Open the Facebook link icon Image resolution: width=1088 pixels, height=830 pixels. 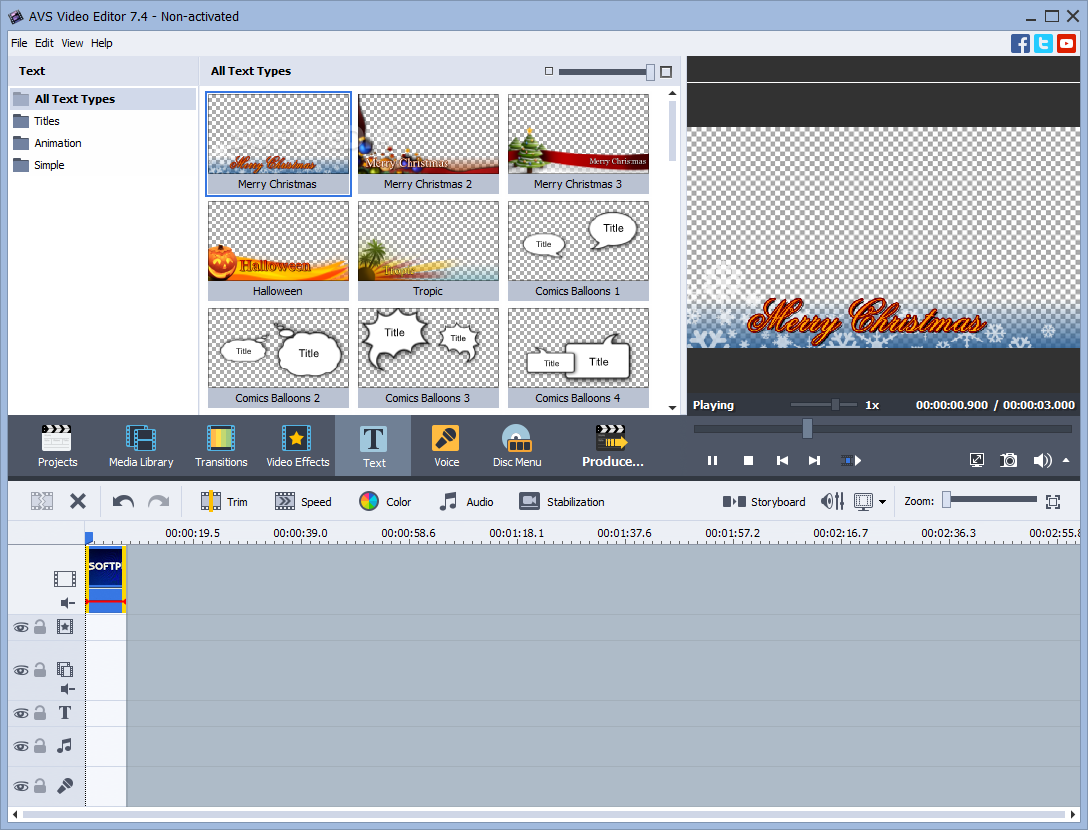pos(1020,43)
